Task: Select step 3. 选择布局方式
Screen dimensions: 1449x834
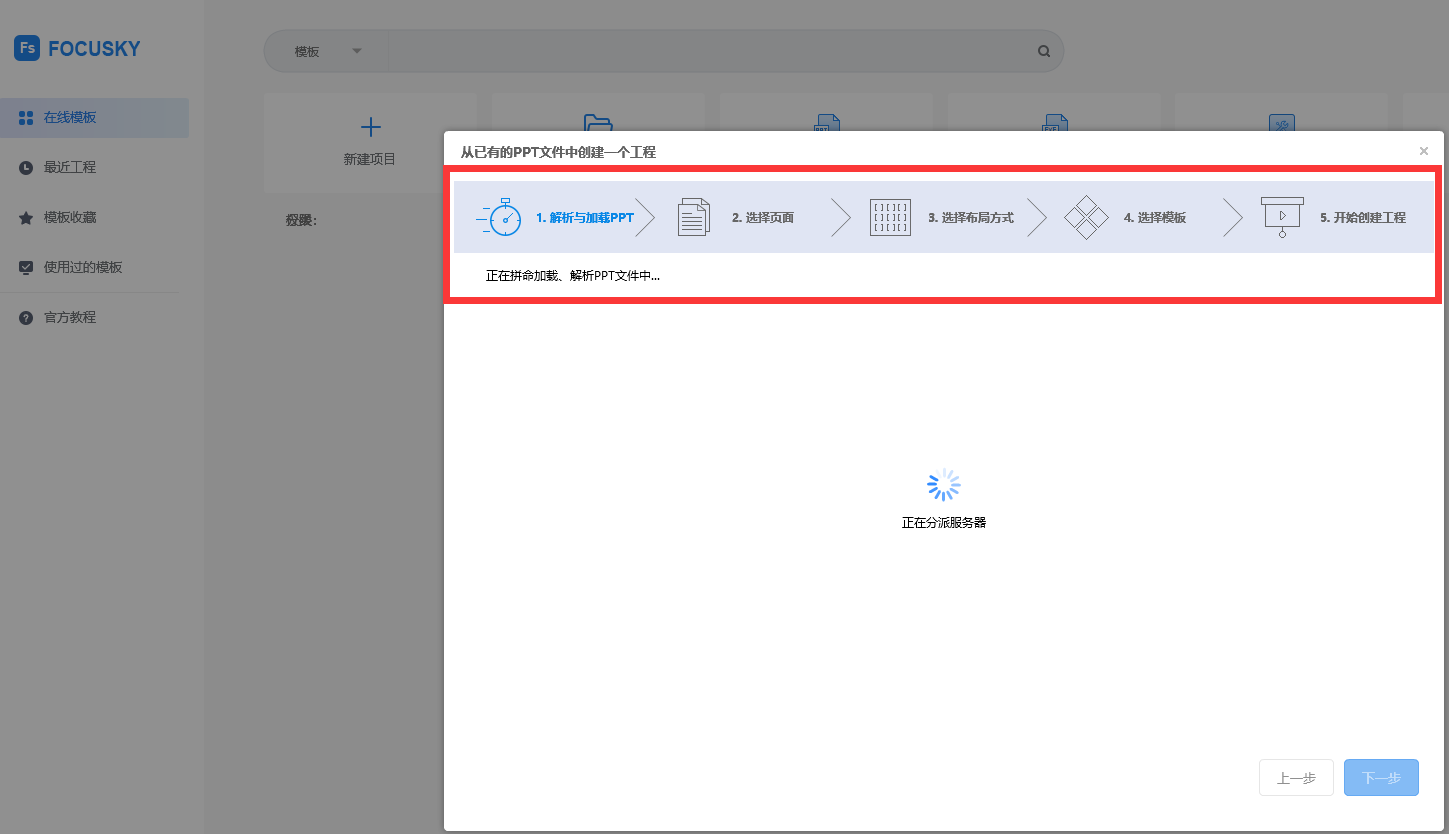Action: [x=971, y=217]
